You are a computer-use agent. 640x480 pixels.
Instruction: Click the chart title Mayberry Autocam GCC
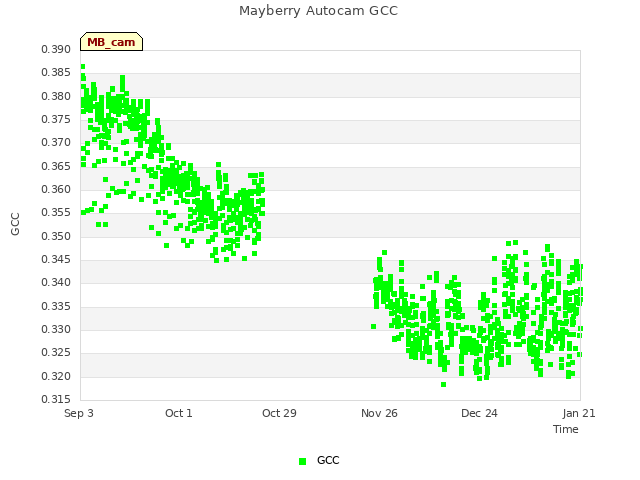click(318, 11)
